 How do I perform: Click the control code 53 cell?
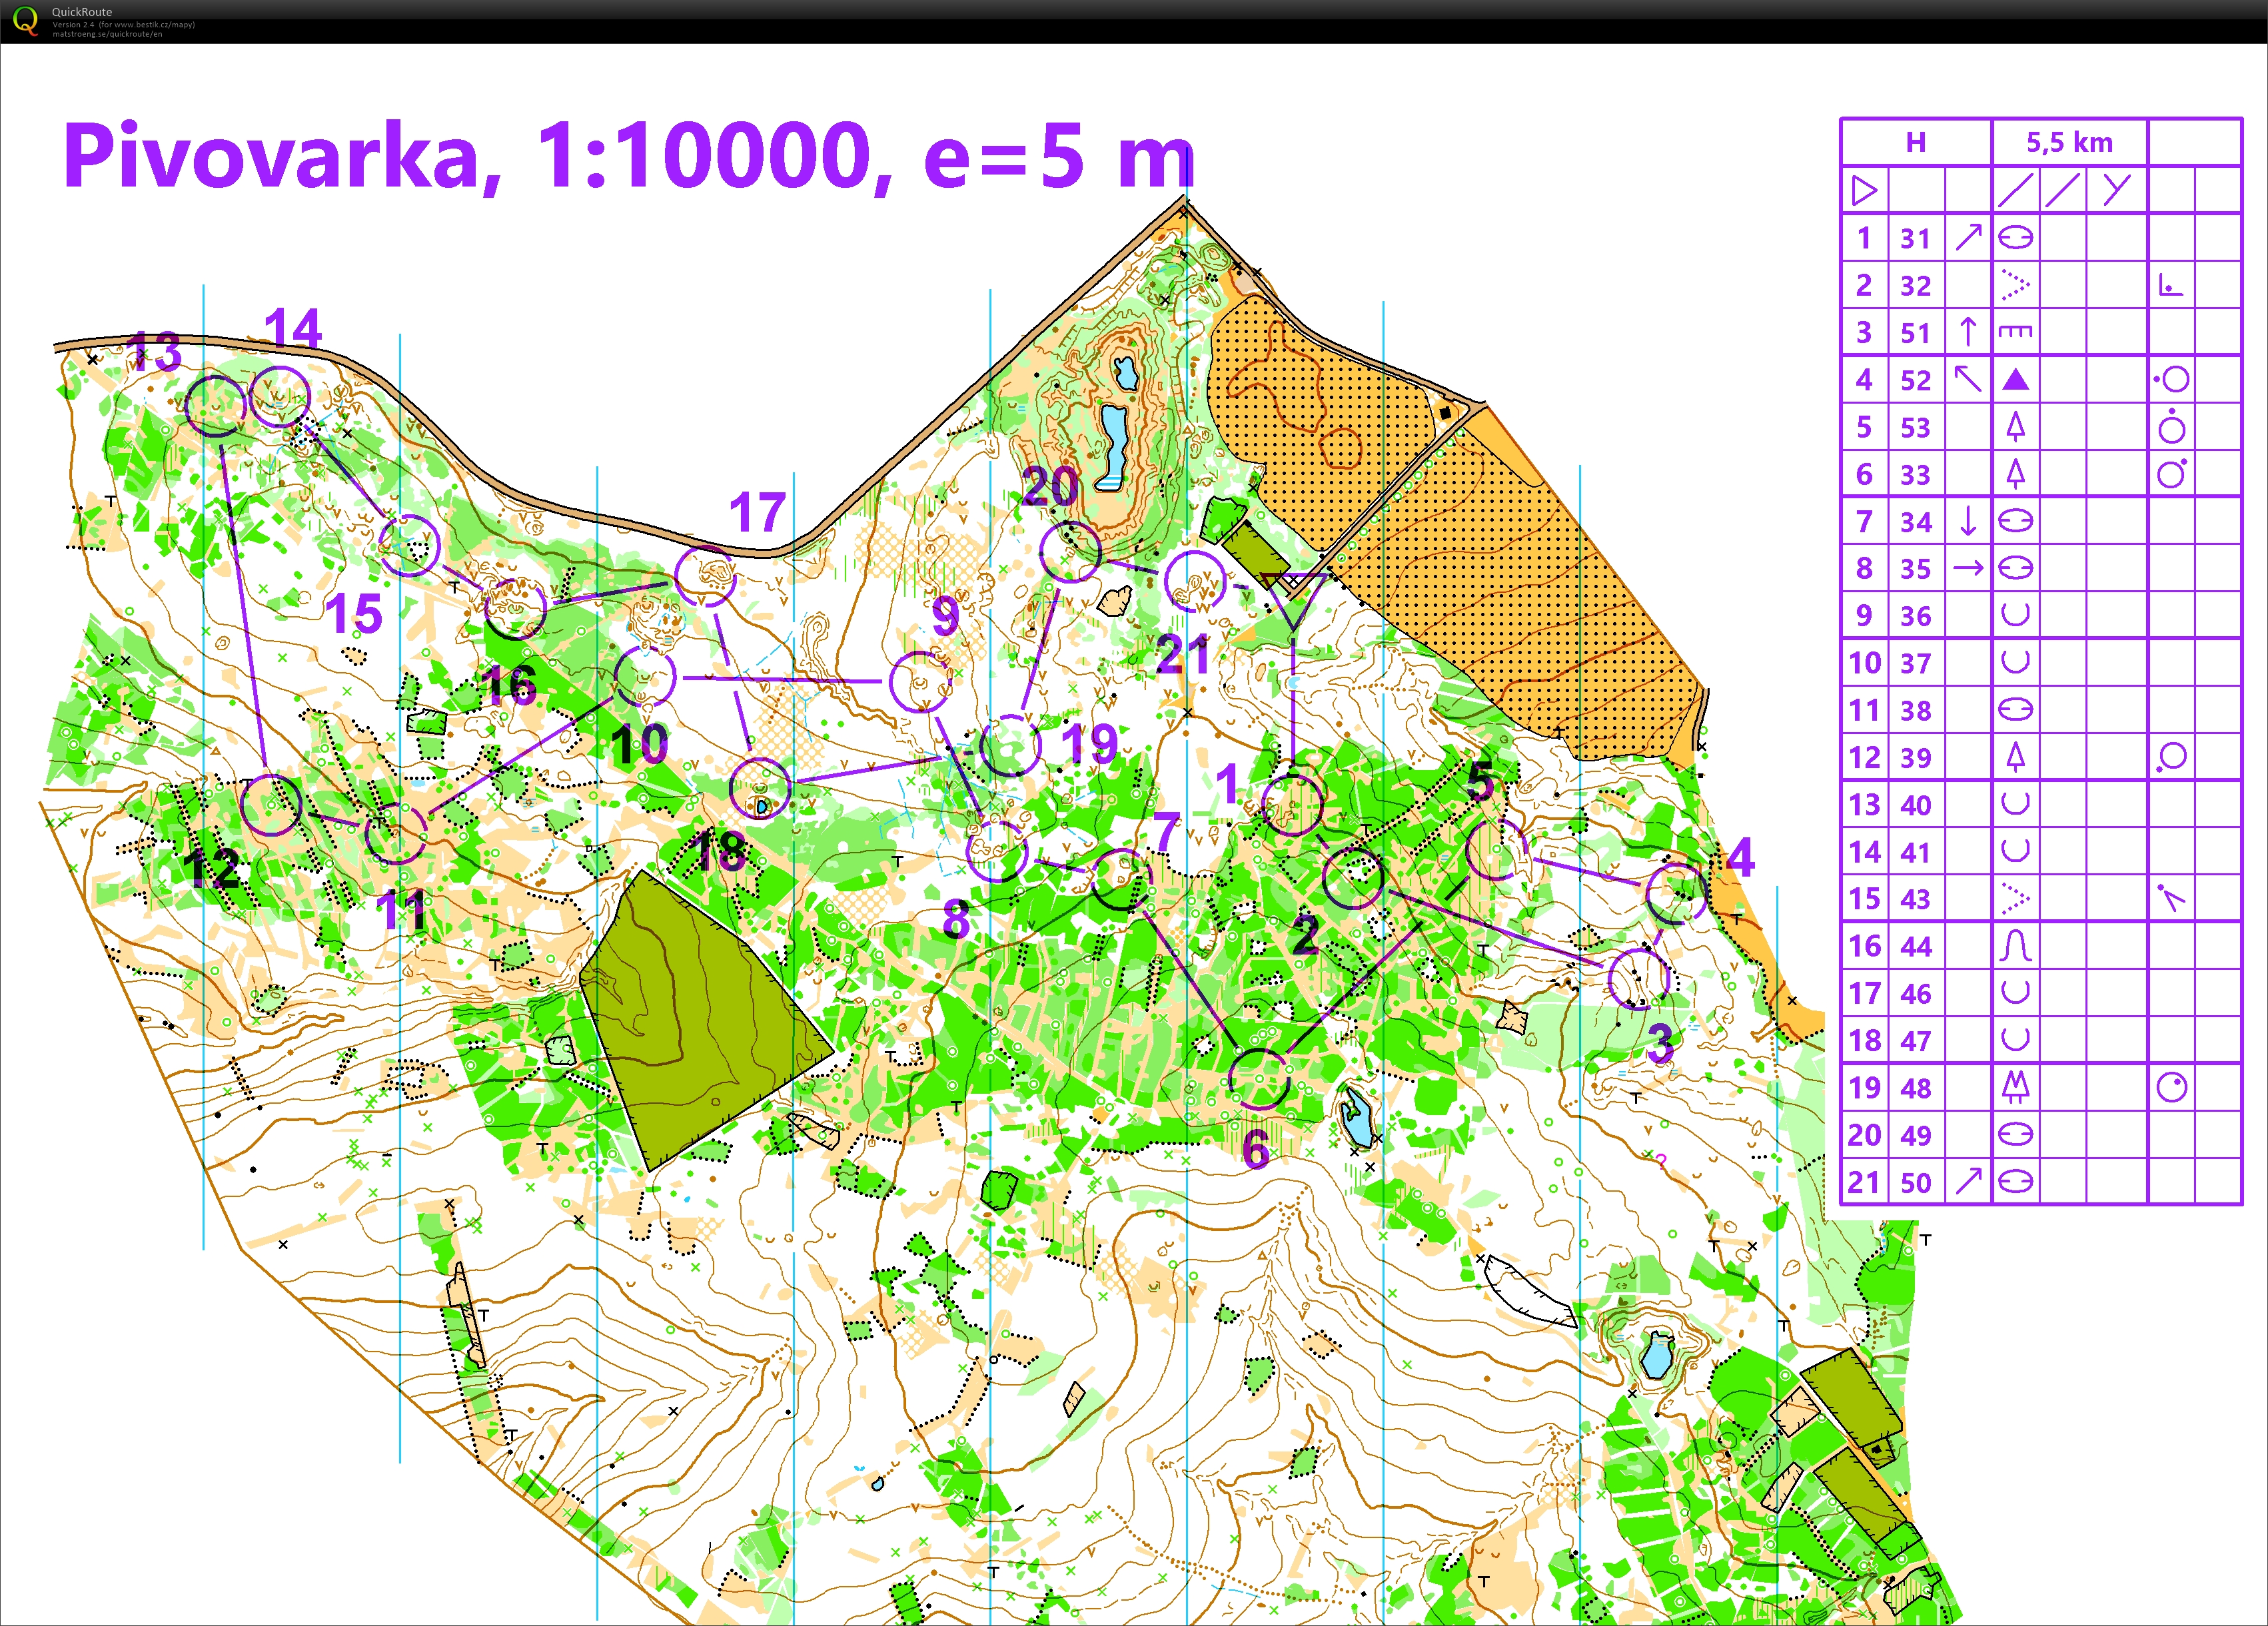click(1915, 428)
